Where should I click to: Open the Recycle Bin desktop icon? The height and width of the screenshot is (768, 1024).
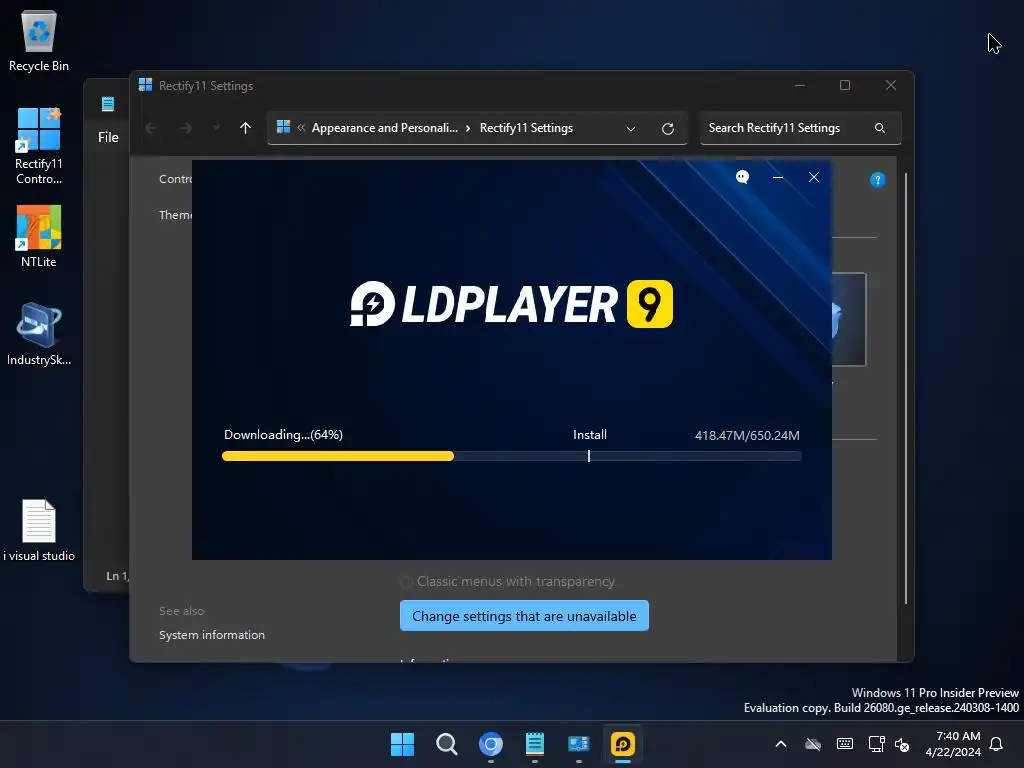point(39,40)
